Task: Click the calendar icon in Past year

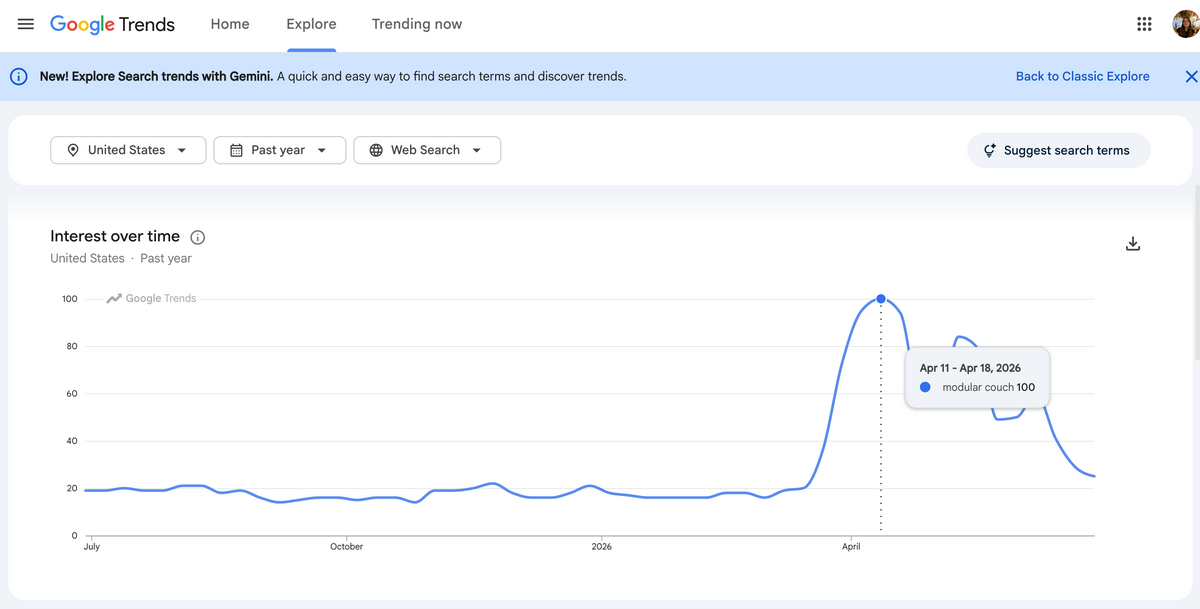Action: coord(236,150)
